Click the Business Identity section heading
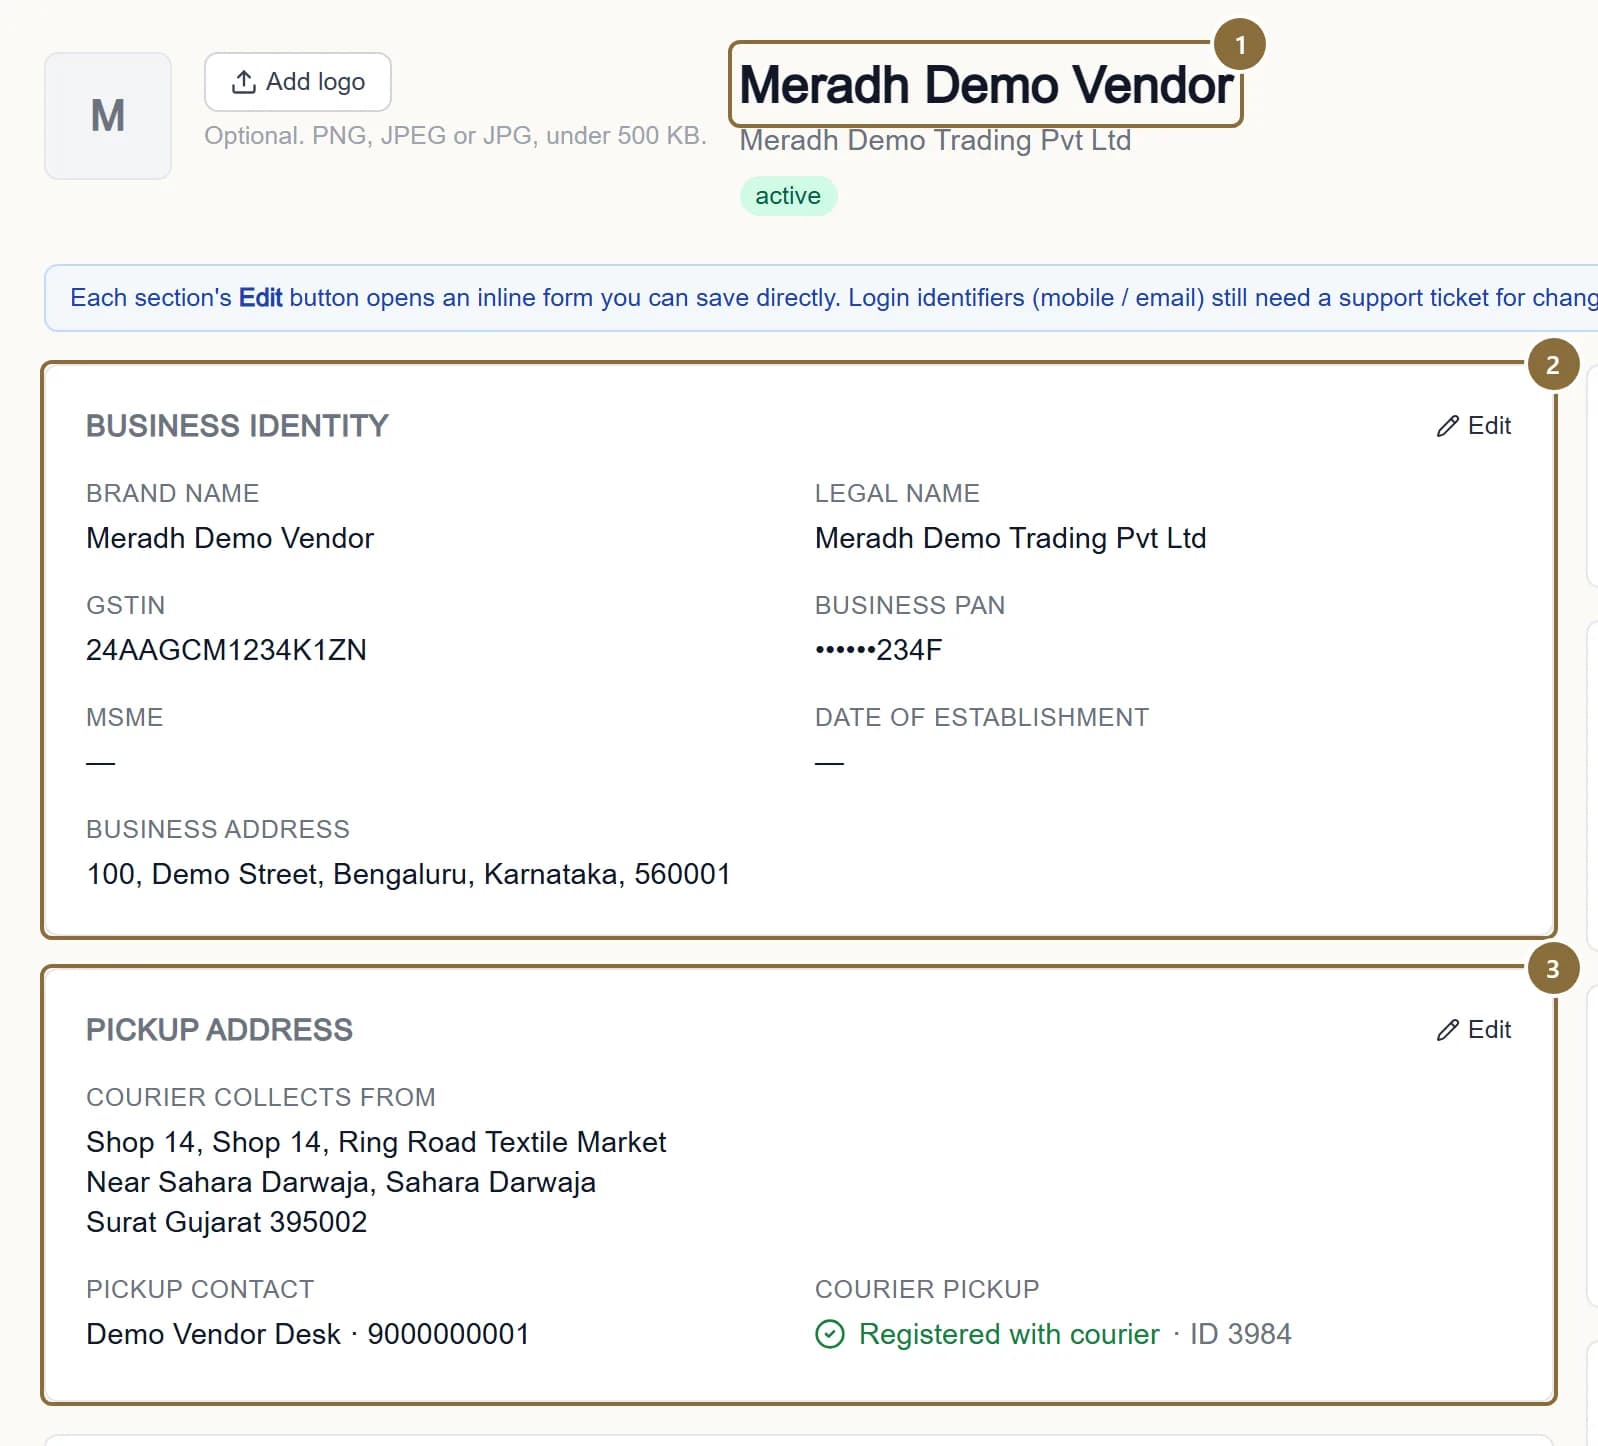 click(x=237, y=426)
